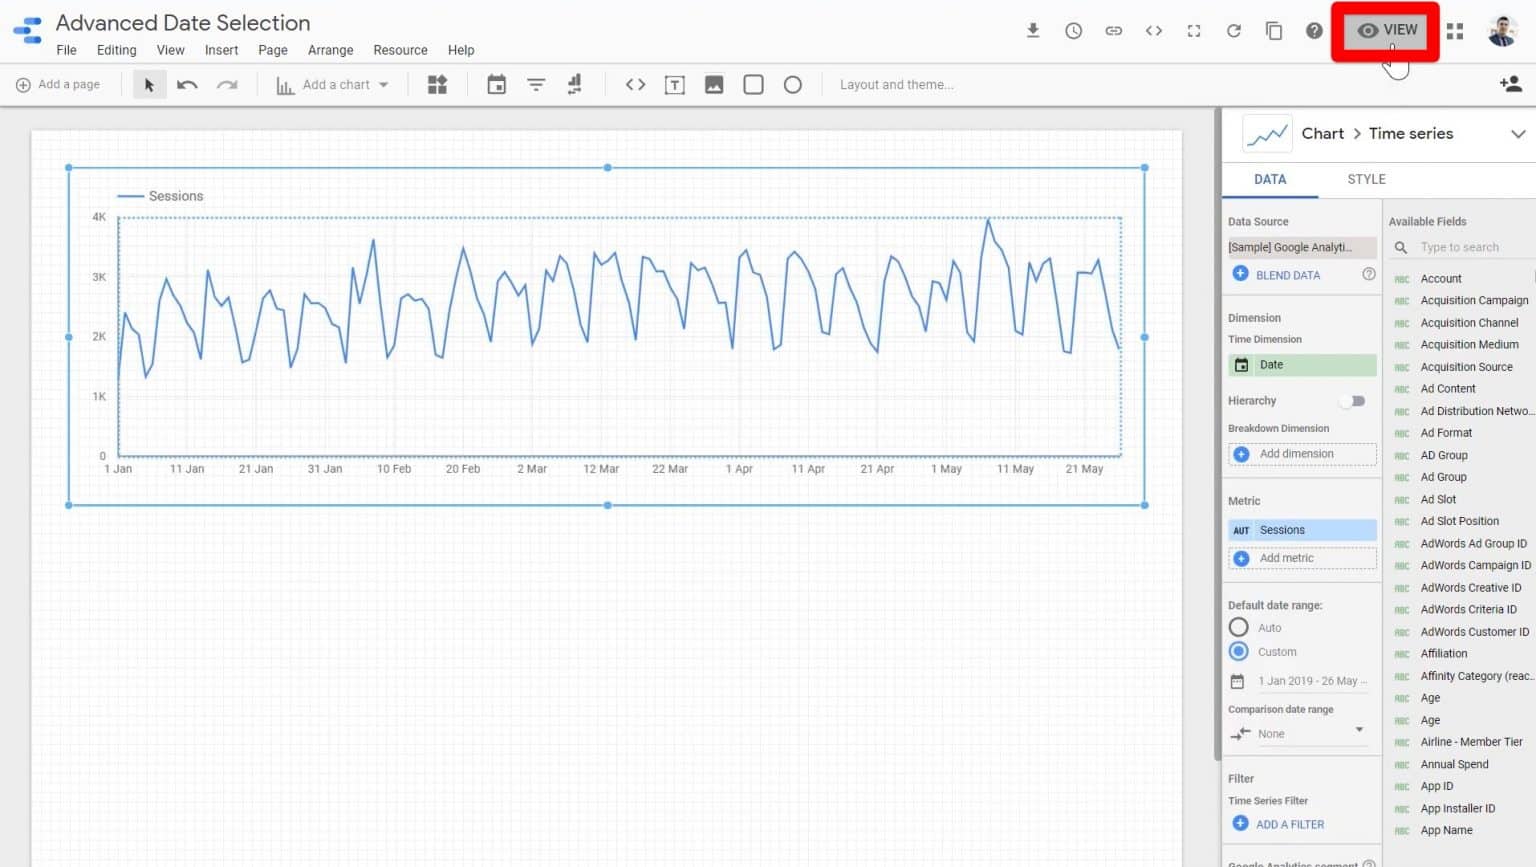
Task: Click the search field under Available Fields
Action: click(x=1462, y=246)
